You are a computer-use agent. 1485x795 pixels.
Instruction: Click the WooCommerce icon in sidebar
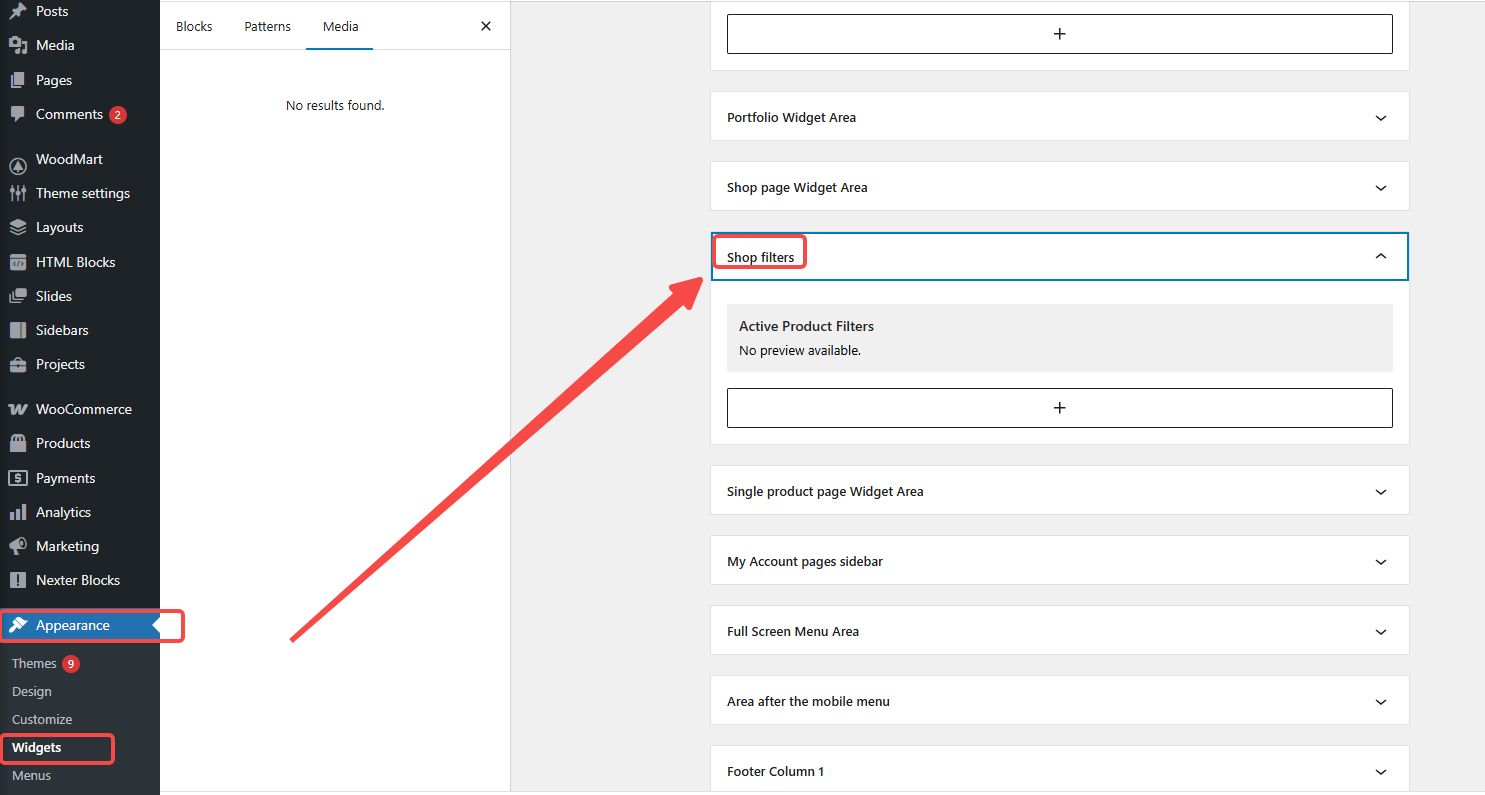pyautogui.click(x=18, y=409)
